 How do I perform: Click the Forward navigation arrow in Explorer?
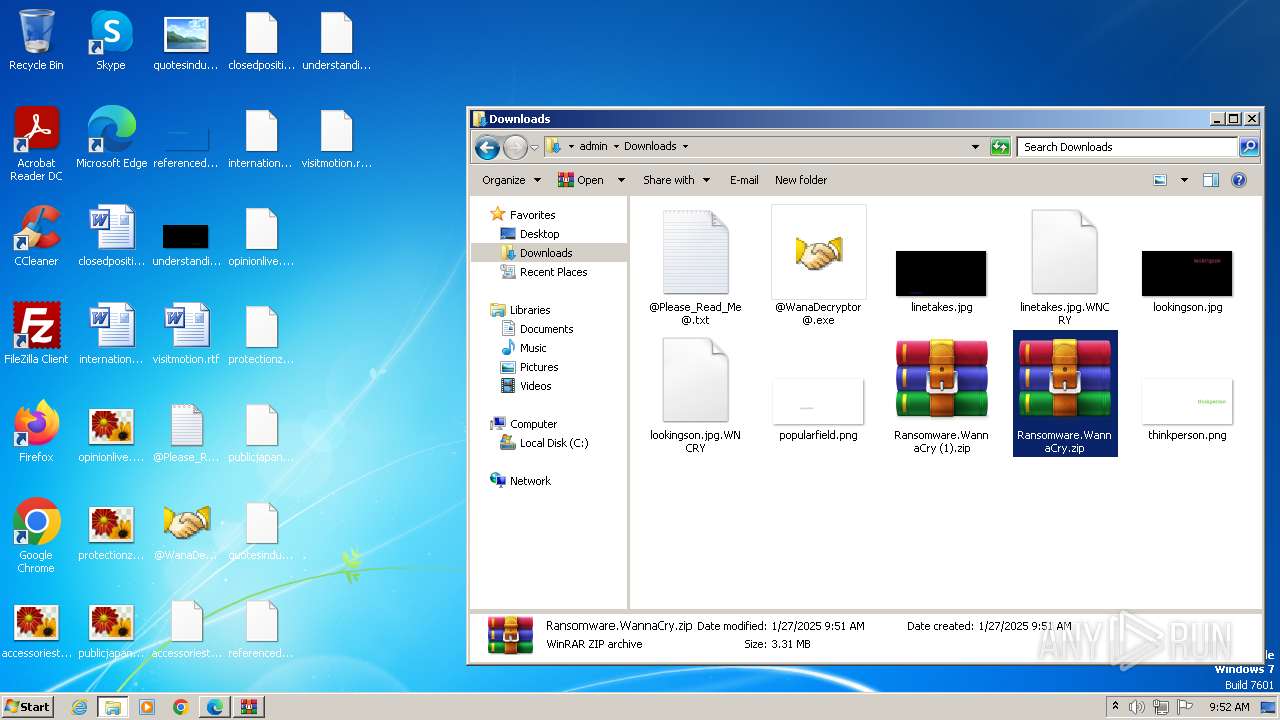[x=514, y=148]
